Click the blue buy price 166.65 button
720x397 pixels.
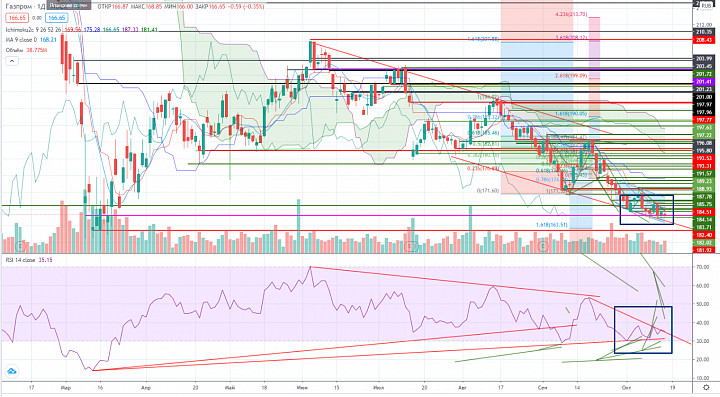[x=56, y=18]
